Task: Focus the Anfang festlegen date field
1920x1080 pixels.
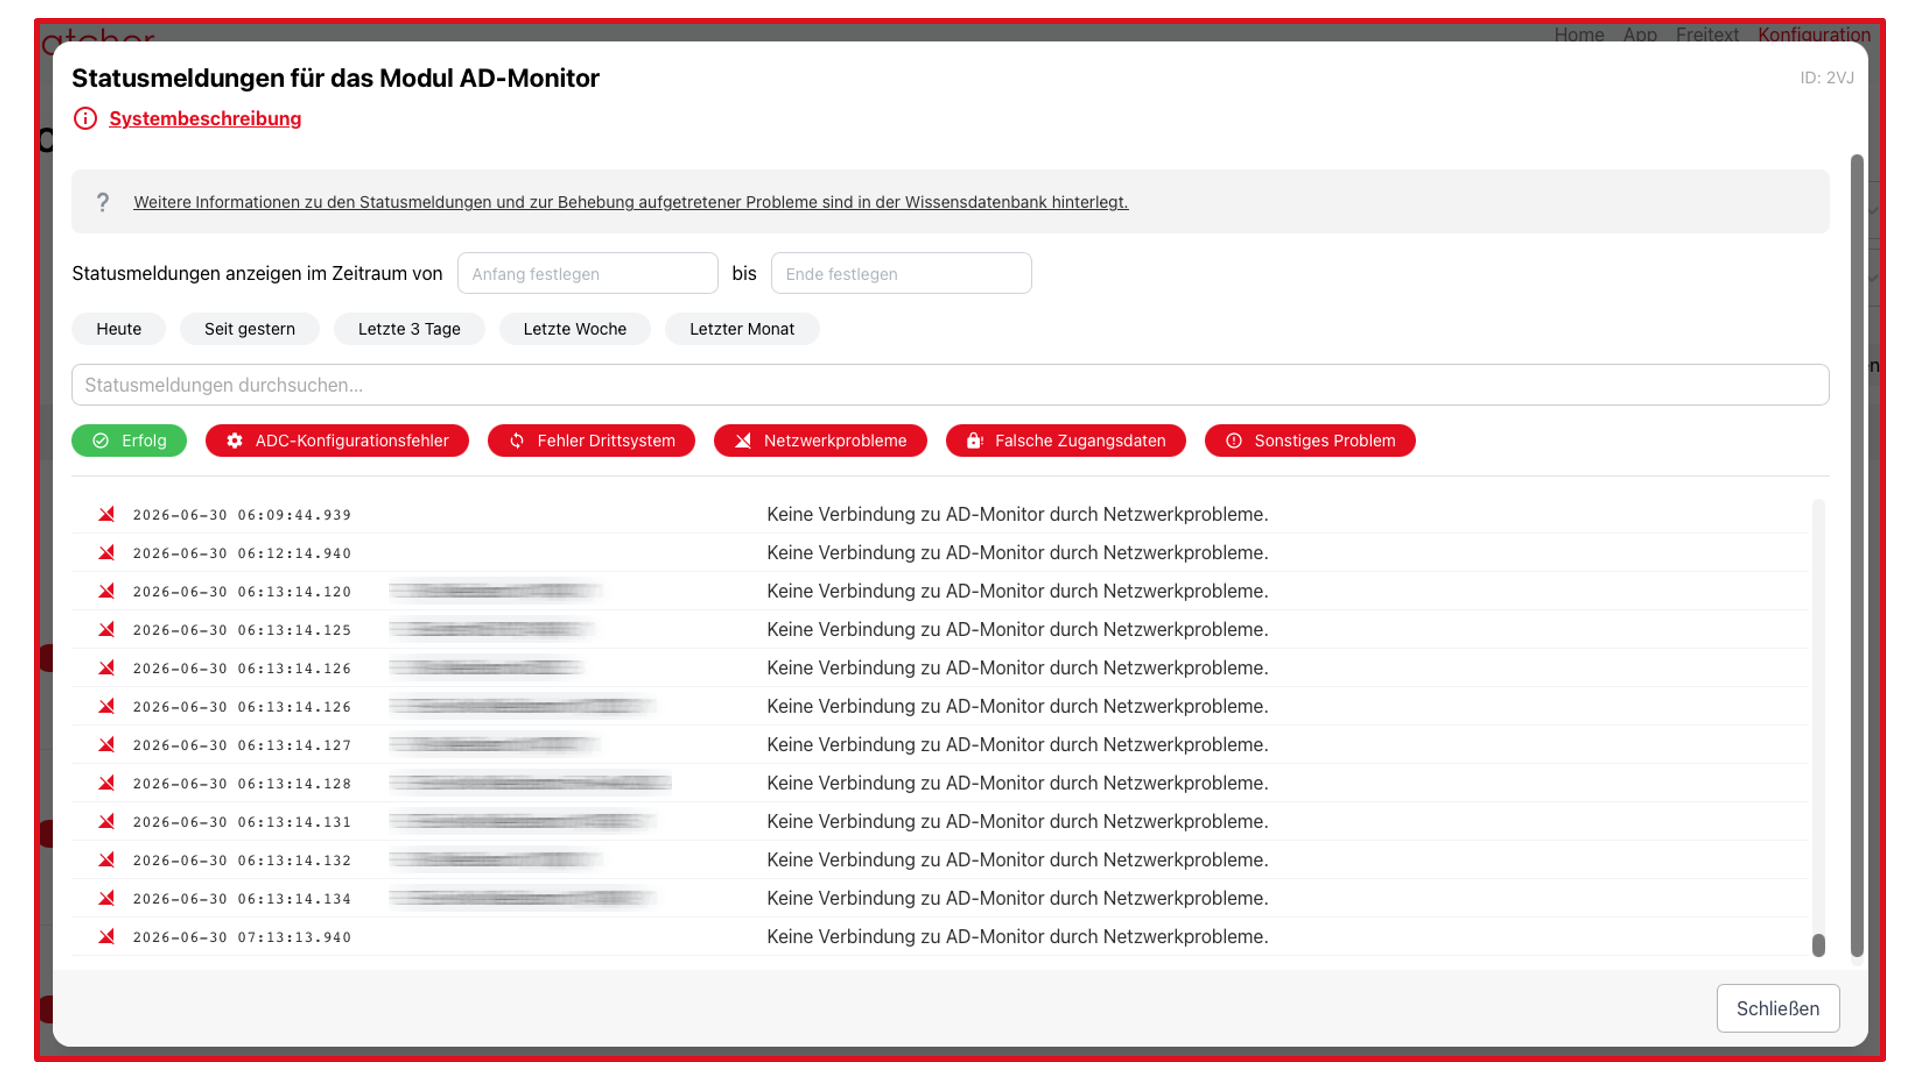Action: click(x=588, y=273)
